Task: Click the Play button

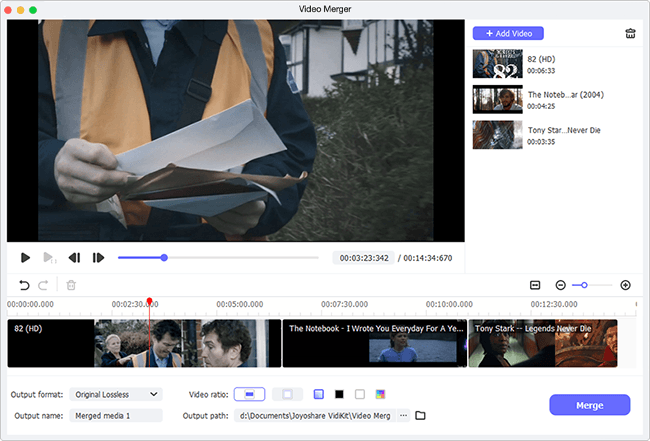Action: point(25,258)
